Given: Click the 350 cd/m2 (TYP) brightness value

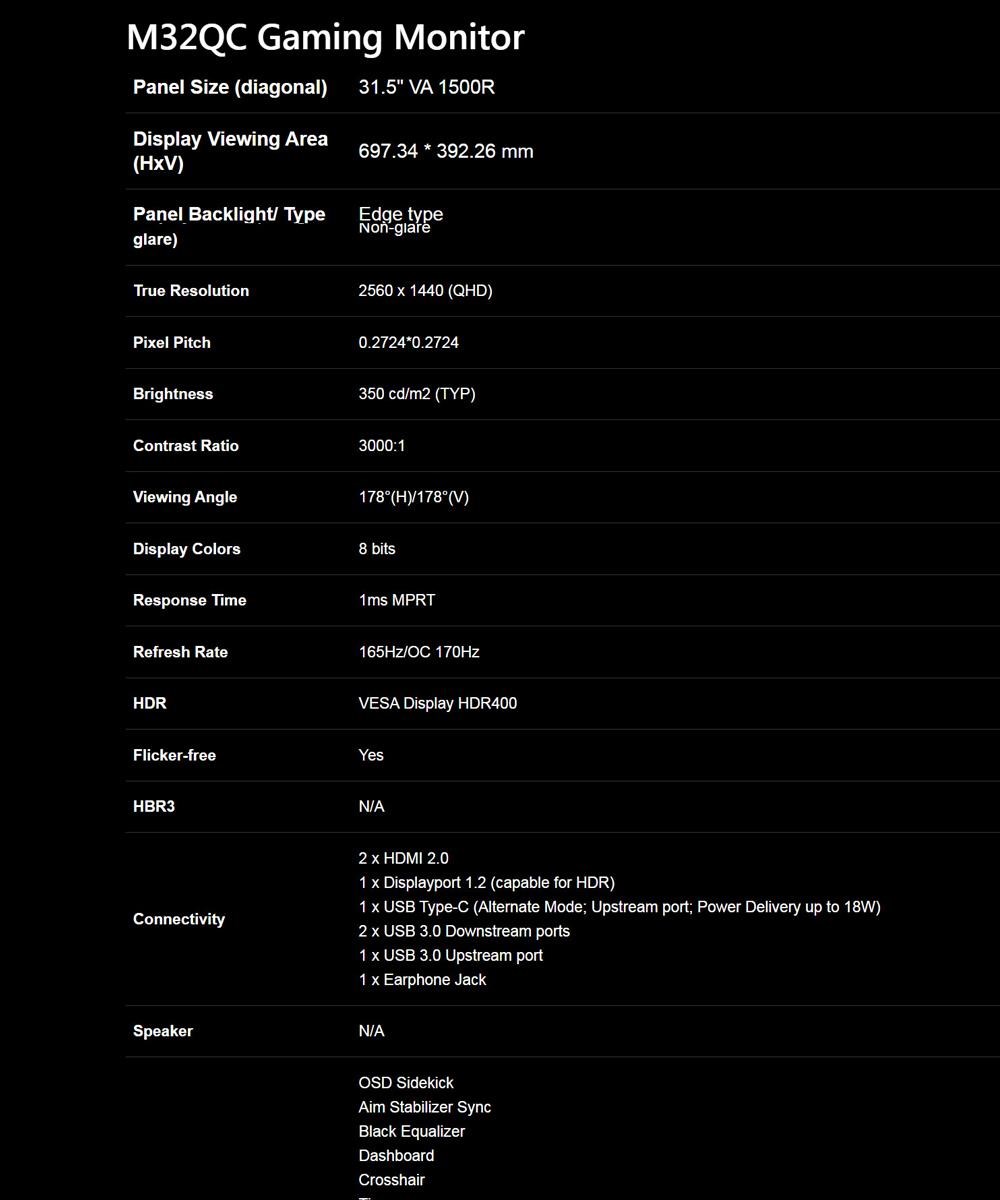Looking at the screenshot, I should pyautogui.click(x=417, y=394).
